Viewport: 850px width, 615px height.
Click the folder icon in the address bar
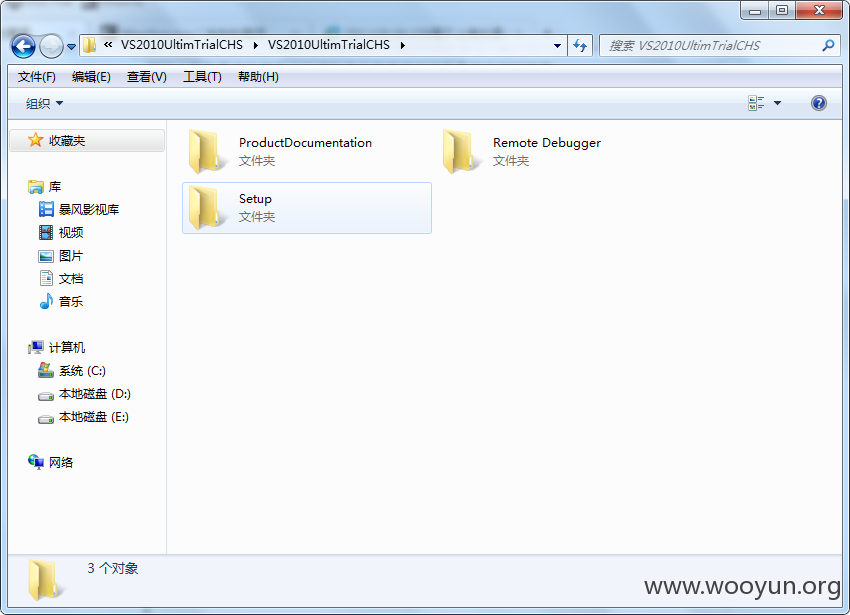click(90, 46)
